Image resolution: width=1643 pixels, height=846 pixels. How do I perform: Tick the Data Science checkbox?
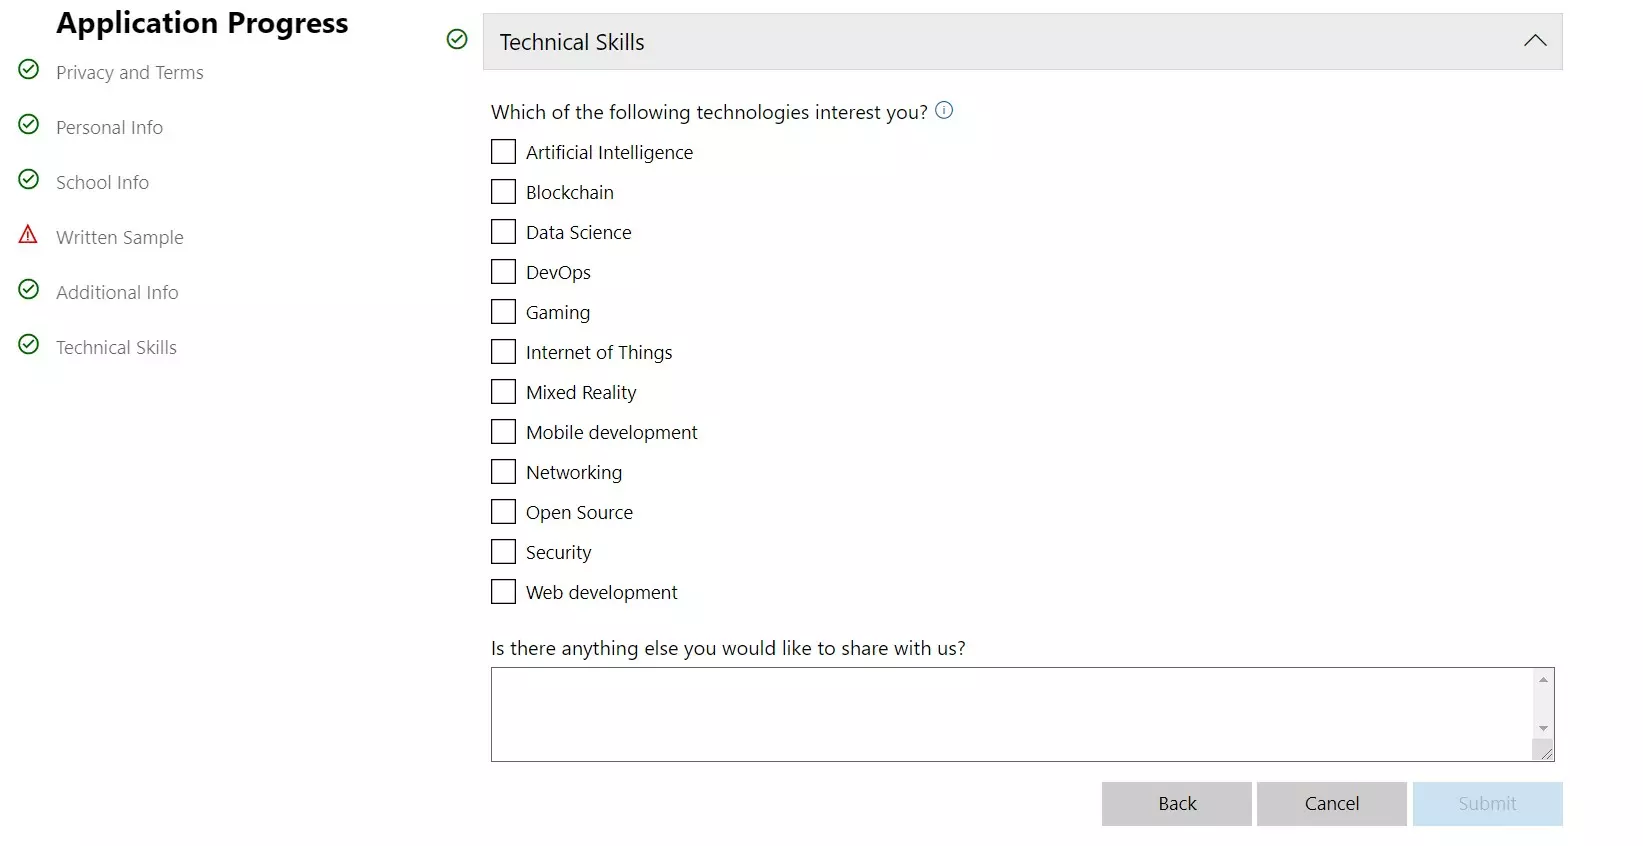point(504,232)
